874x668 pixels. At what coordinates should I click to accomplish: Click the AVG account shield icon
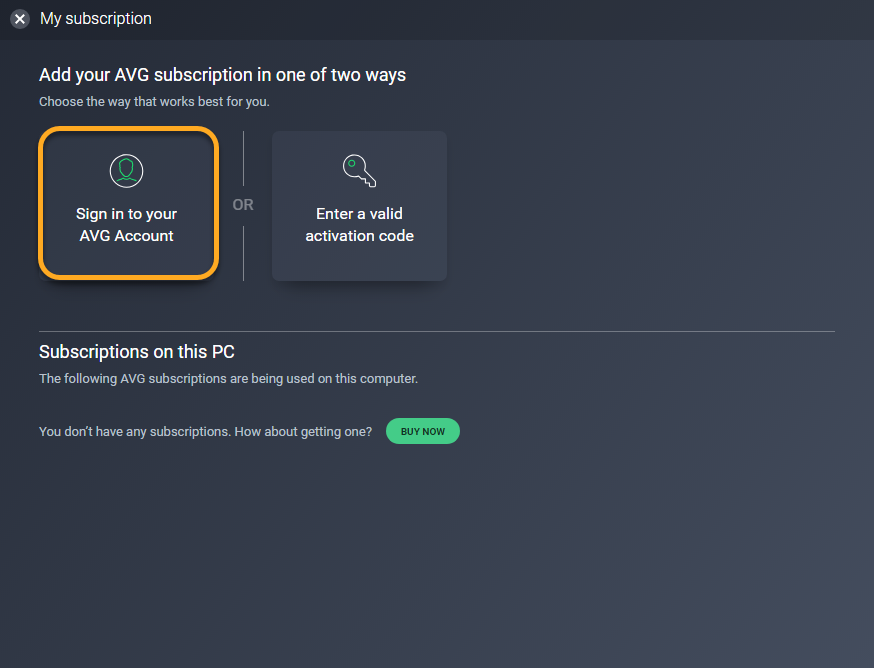(x=127, y=171)
